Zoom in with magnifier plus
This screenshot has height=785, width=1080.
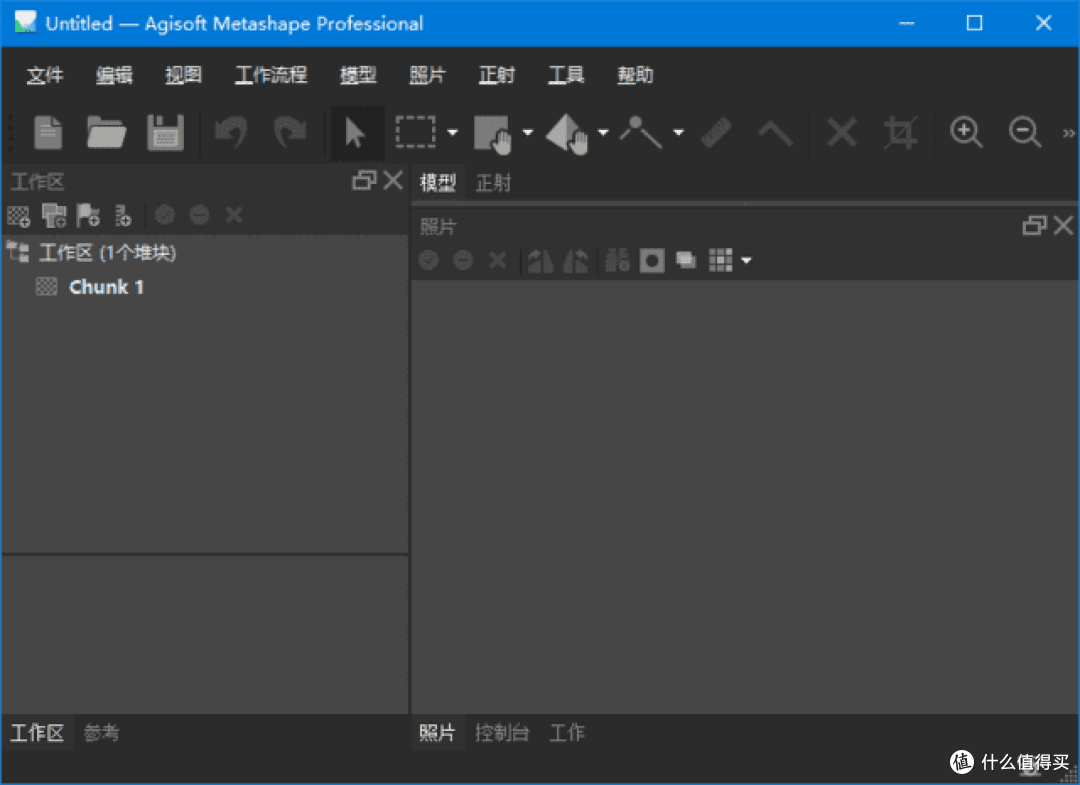click(x=966, y=132)
